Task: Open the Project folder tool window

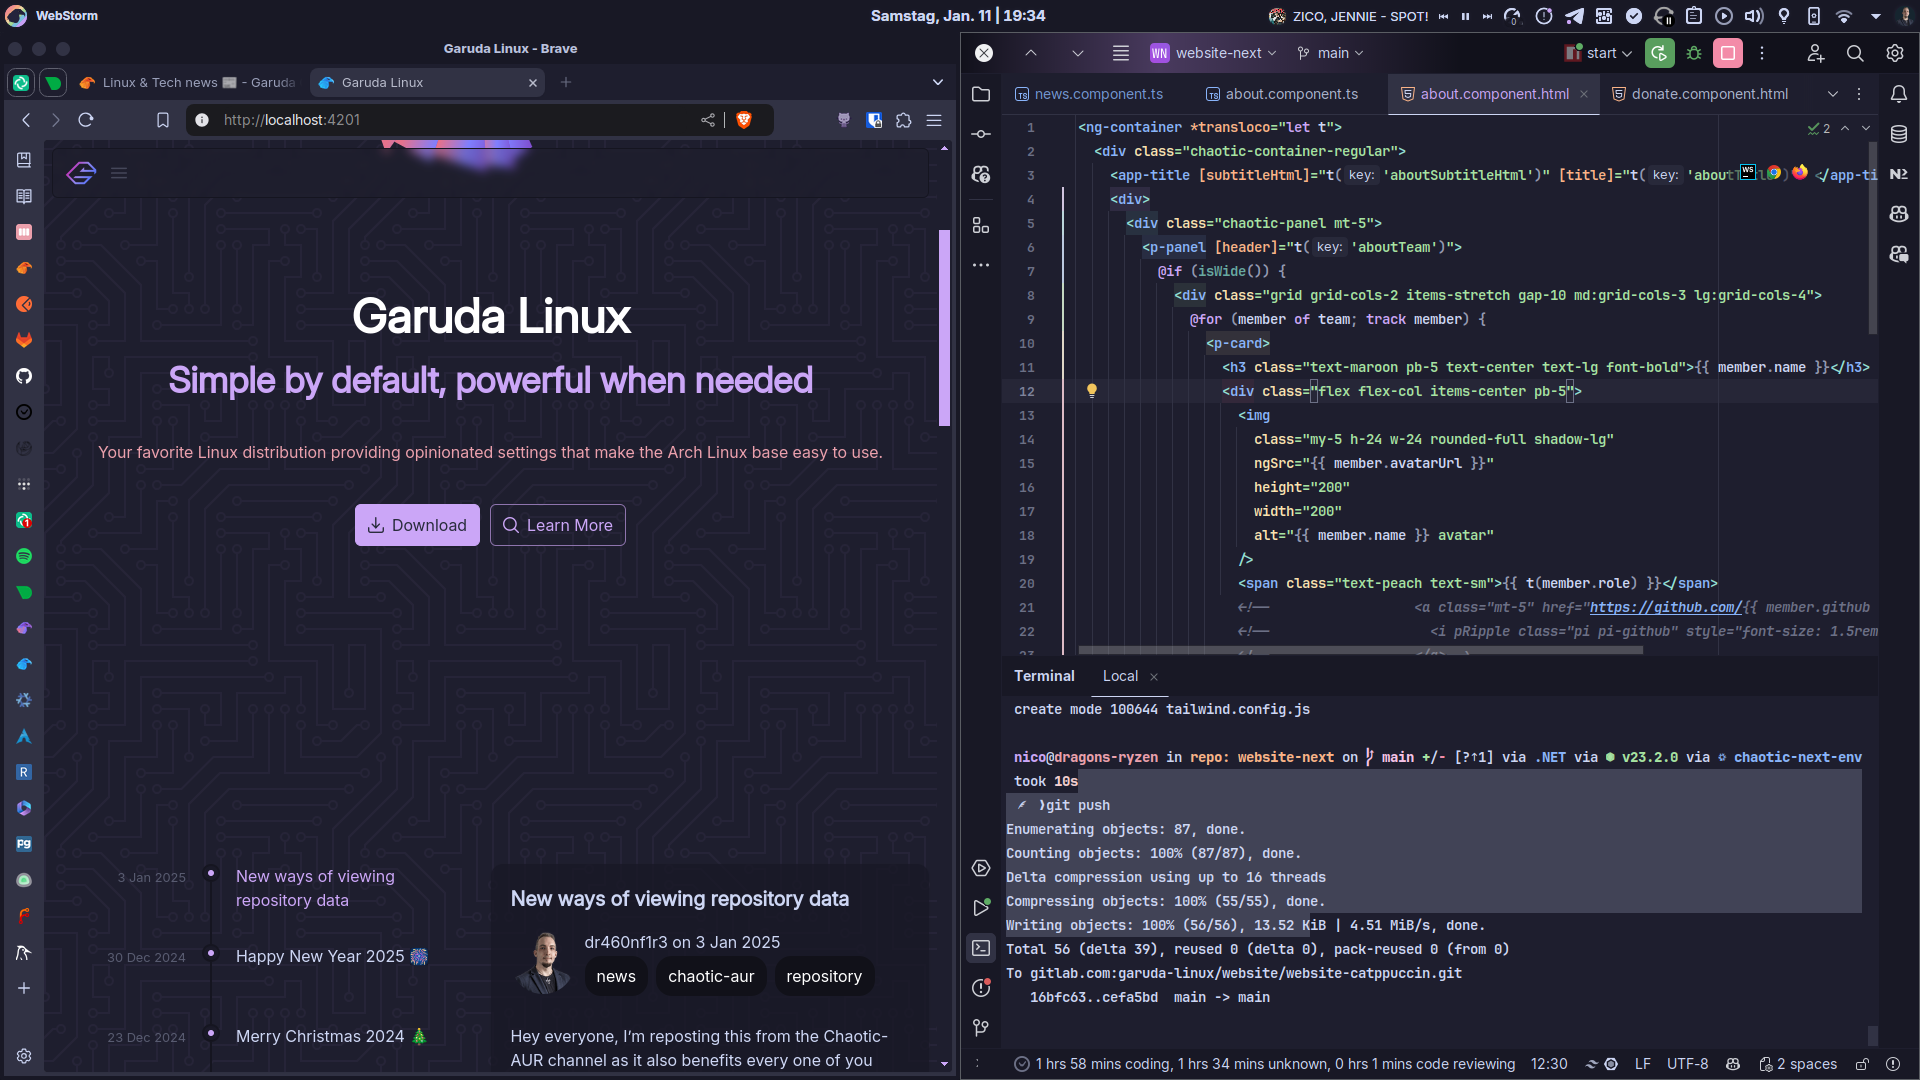Action: coord(981,94)
